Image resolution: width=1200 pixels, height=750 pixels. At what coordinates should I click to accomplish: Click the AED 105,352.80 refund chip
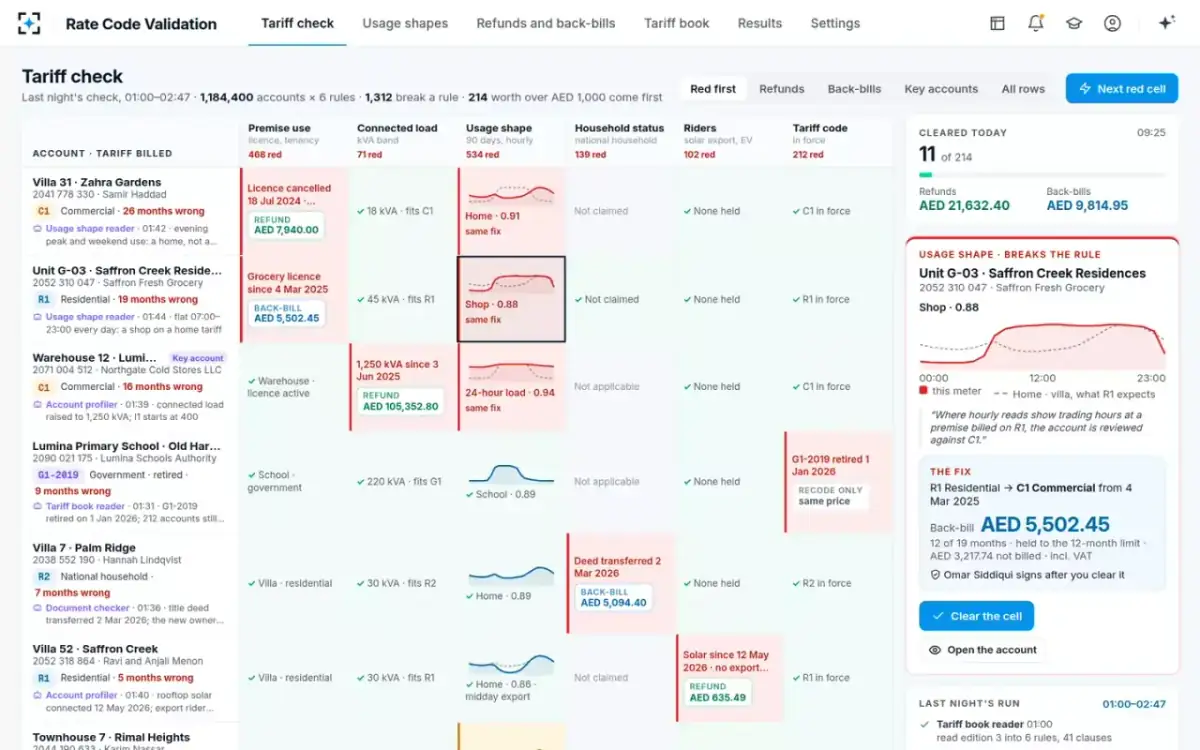400,401
